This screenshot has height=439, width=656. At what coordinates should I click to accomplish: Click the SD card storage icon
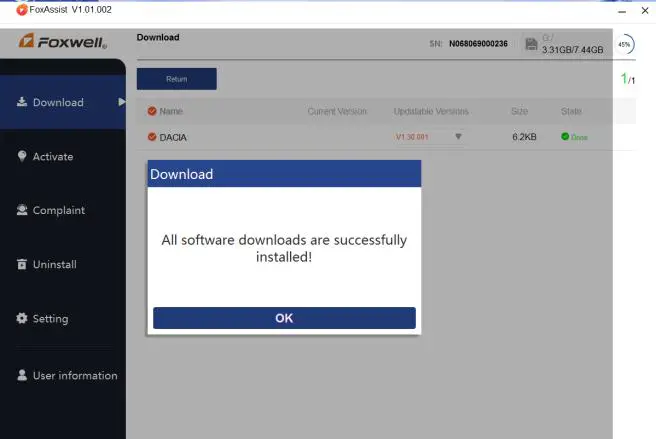point(531,44)
